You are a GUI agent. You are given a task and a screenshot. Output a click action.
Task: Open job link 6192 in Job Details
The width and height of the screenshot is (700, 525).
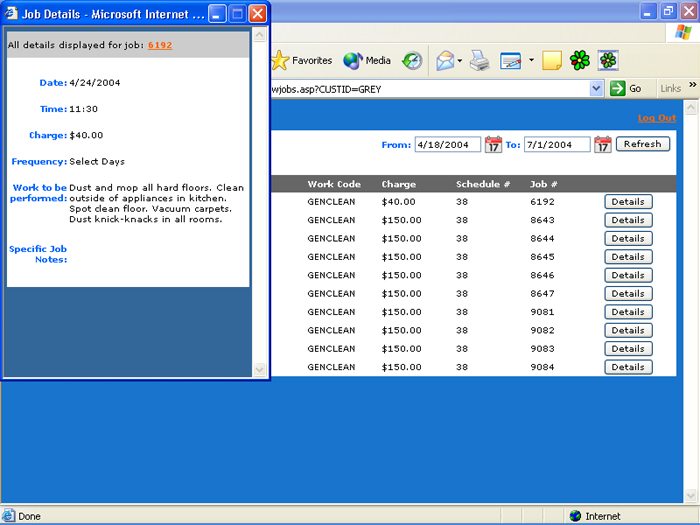pyautogui.click(x=160, y=45)
